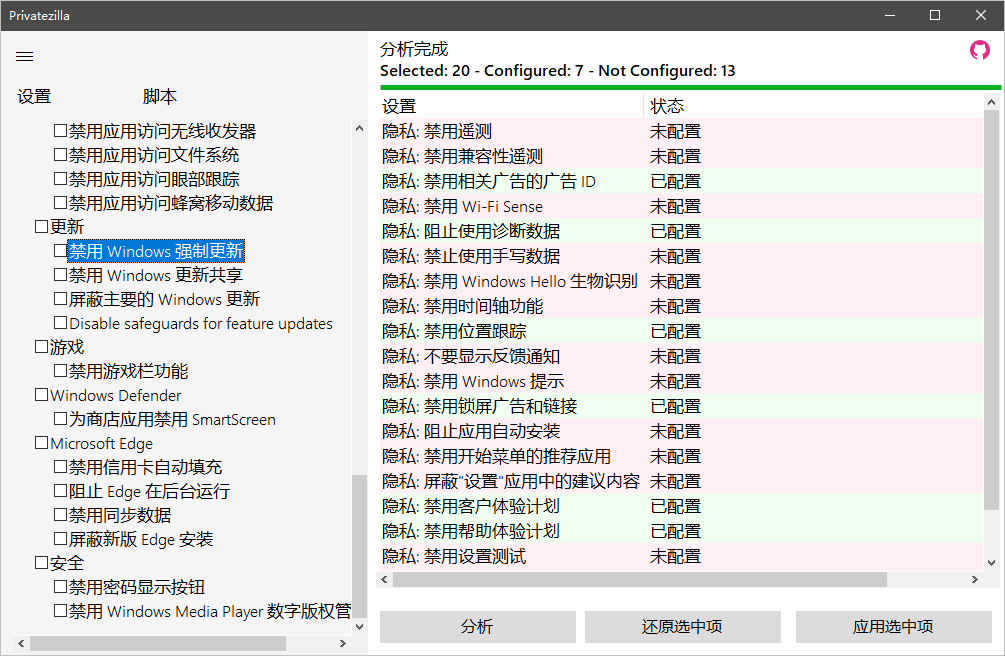
Task: Select row 隐私: 禁用 Wi-Fi Sense
Action: point(681,206)
